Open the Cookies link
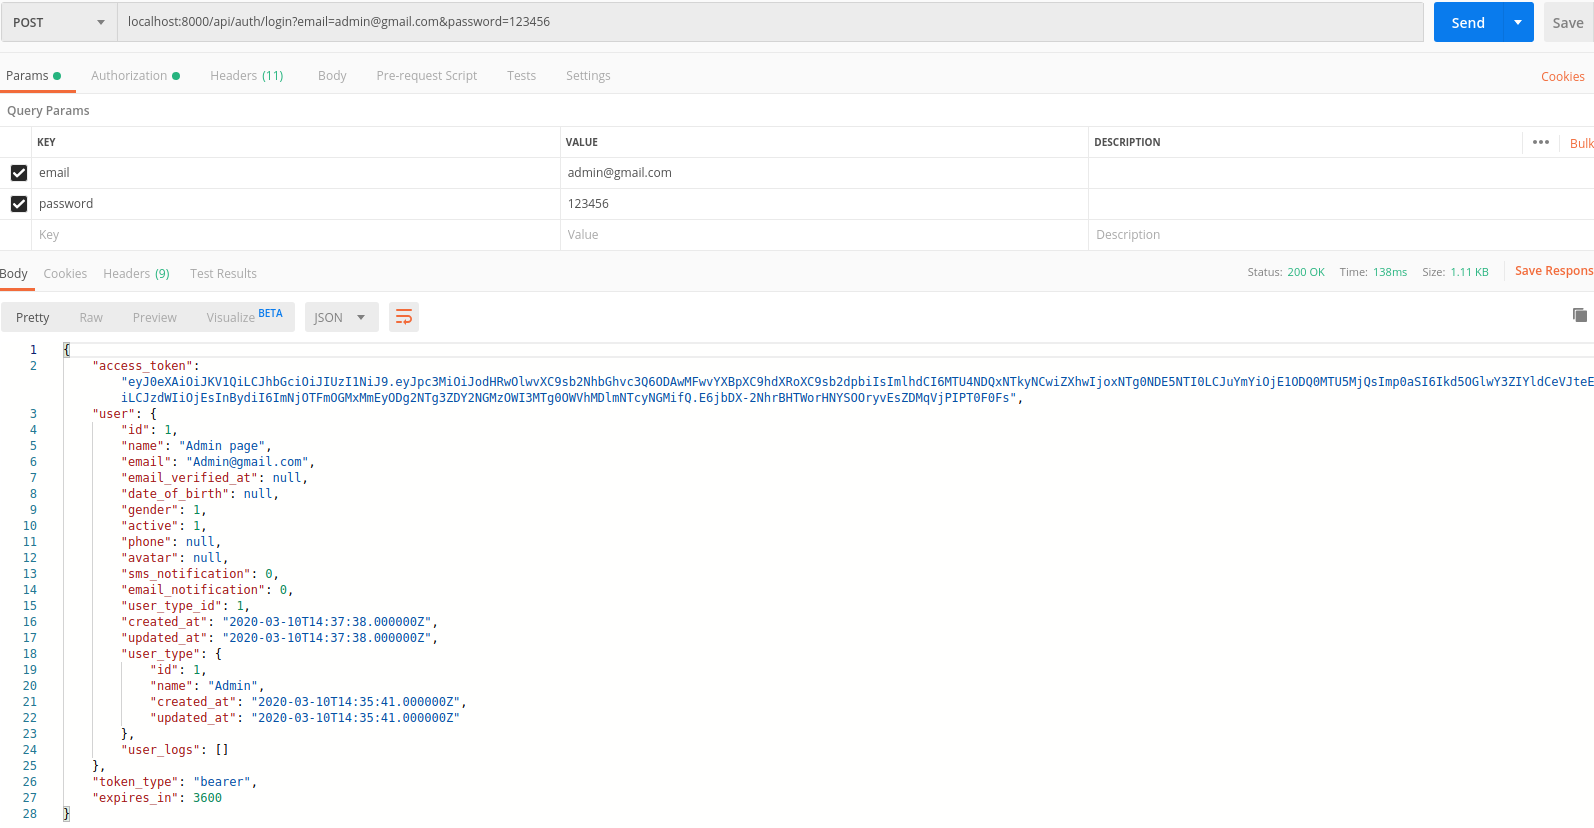The width and height of the screenshot is (1594, 828). click(1562, 77)
